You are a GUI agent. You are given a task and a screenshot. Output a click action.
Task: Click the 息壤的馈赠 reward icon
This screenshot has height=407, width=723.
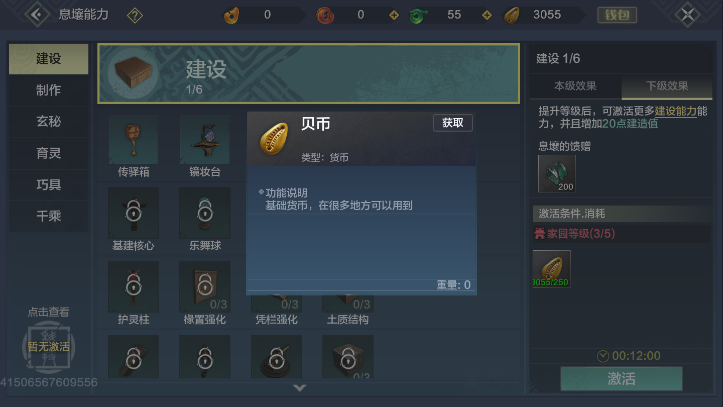(557, 174)
